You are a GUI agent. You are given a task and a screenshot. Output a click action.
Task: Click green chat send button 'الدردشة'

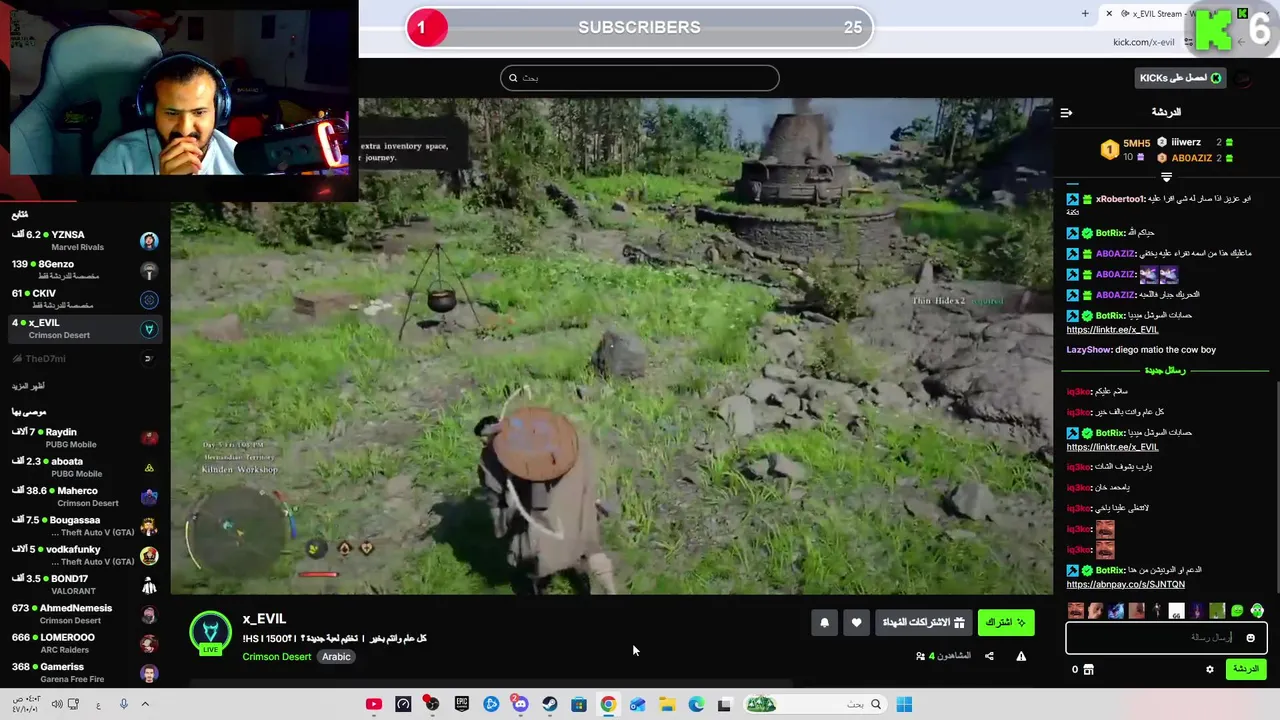pos(1246,669)
